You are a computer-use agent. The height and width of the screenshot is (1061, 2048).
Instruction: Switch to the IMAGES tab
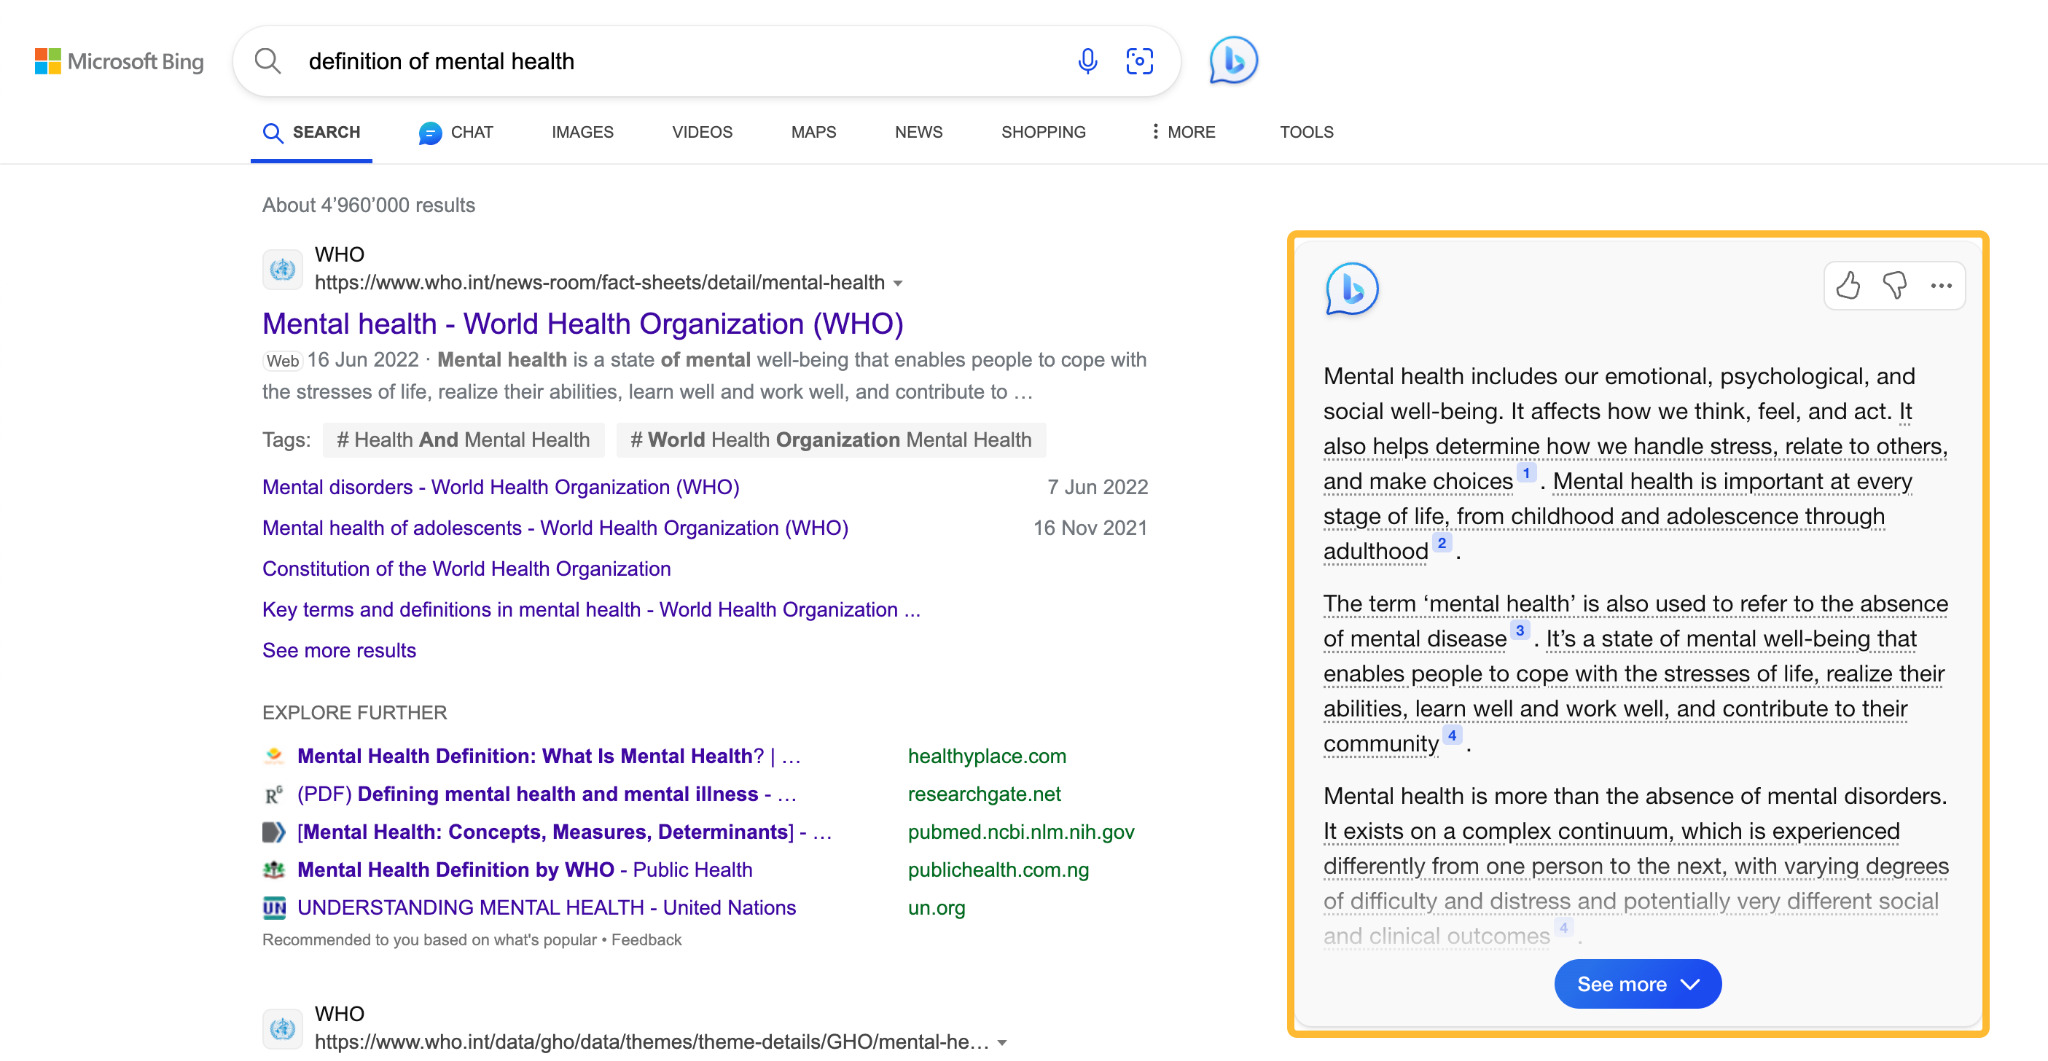[582, 132]
